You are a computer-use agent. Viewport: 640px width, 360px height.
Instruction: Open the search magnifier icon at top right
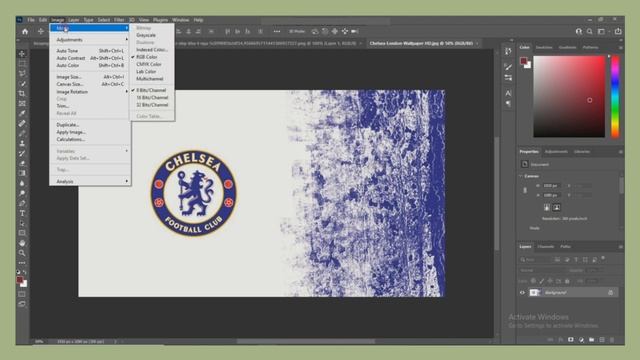point(590,31)
